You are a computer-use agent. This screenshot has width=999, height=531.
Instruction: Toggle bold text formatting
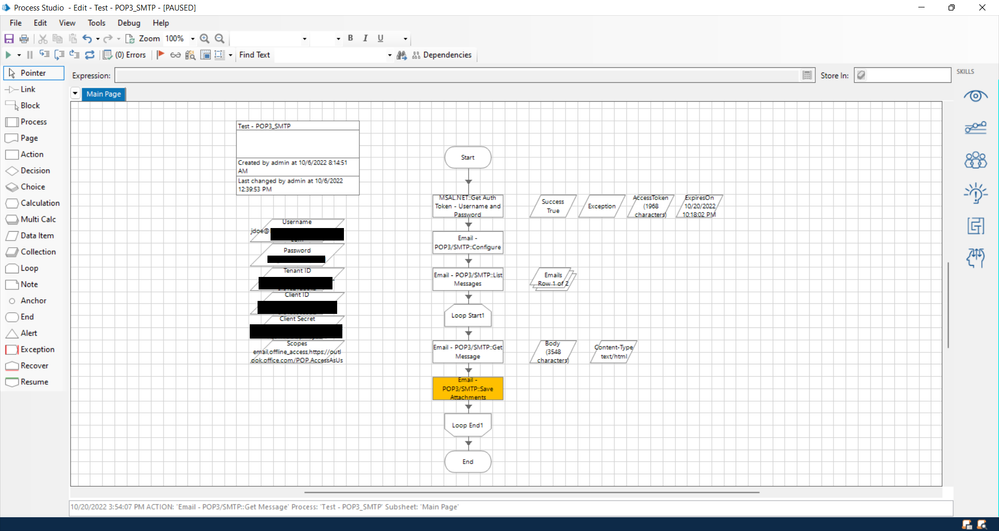point(350,39)
